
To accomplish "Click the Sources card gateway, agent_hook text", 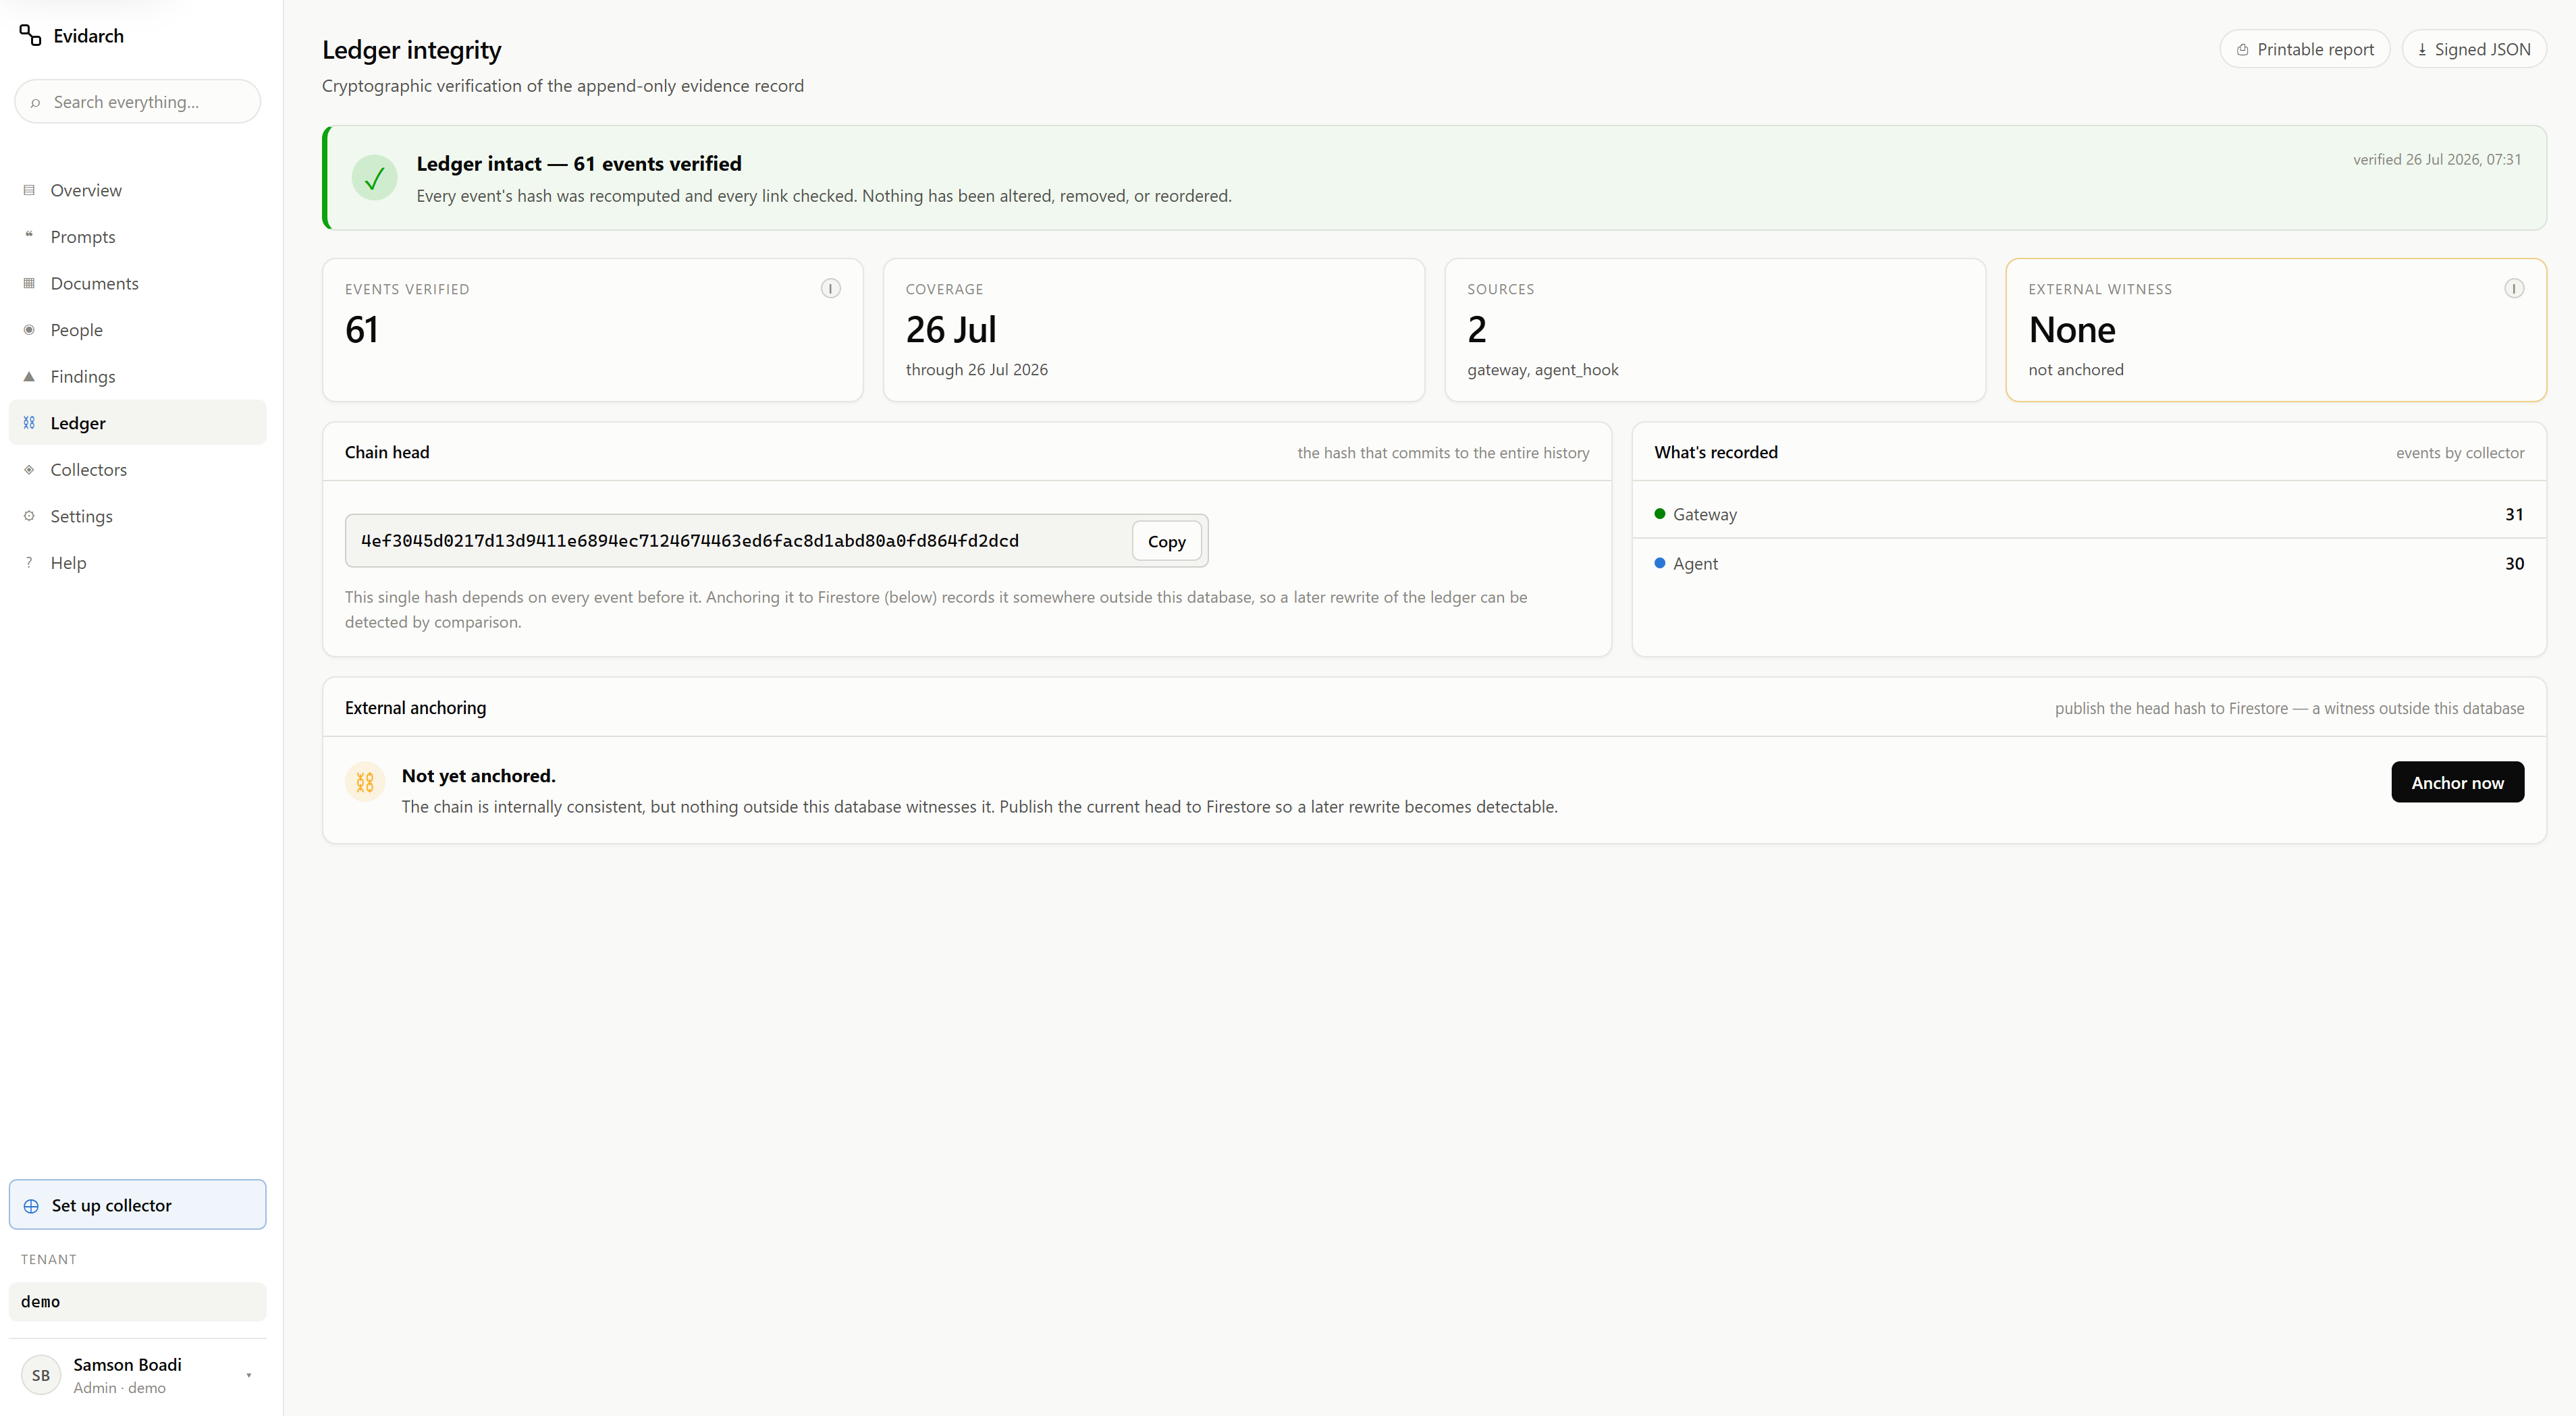I will click(1543, 370).
